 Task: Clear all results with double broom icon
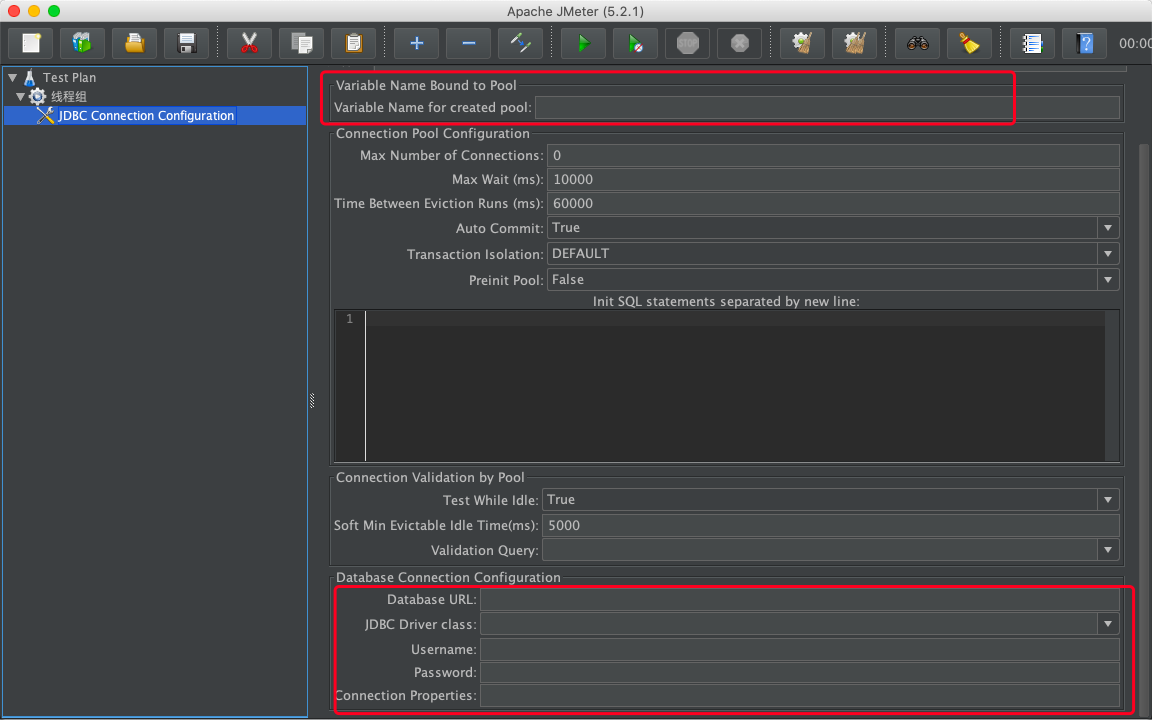point(854,43)
